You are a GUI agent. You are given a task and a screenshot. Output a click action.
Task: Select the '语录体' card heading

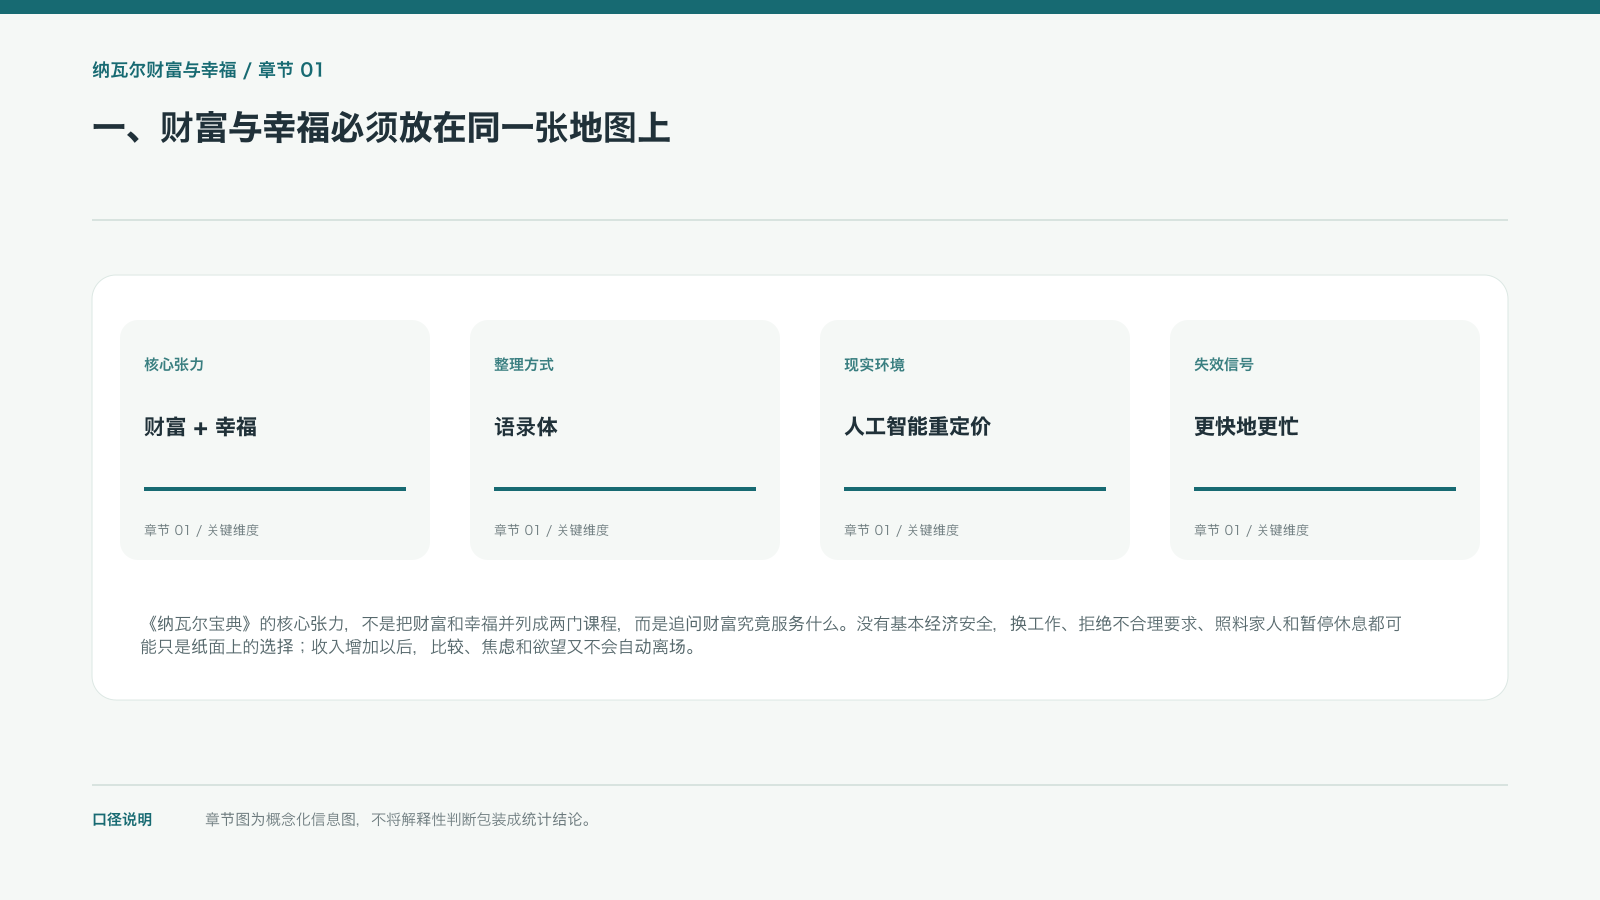click(526, 427)
